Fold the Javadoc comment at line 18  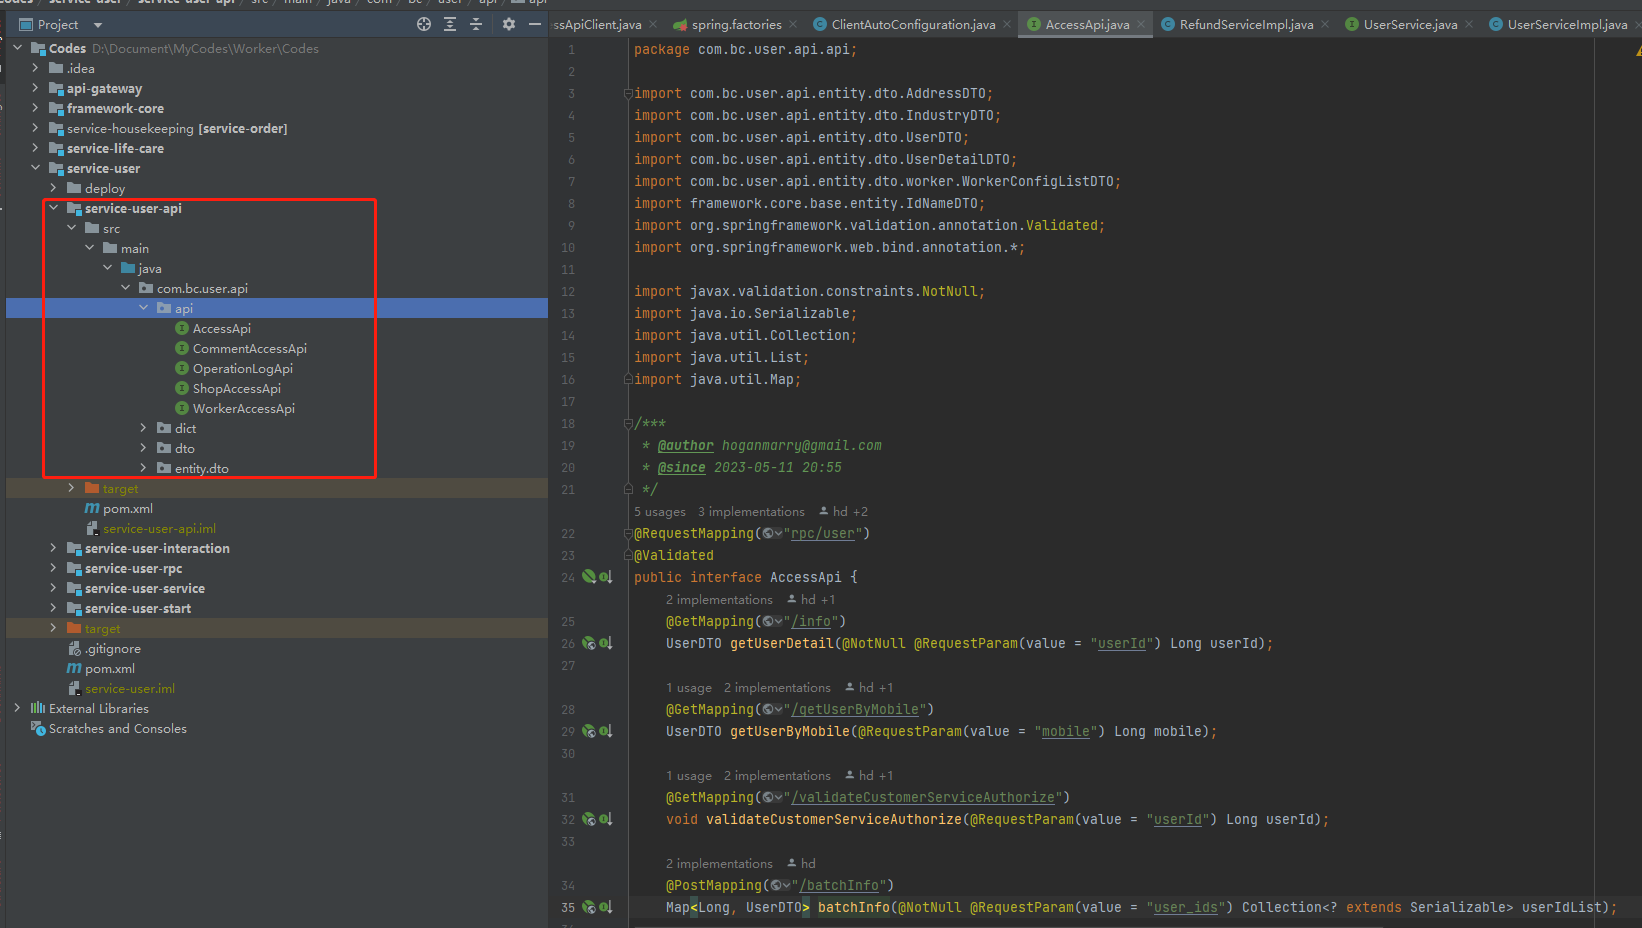pos(628,424)
